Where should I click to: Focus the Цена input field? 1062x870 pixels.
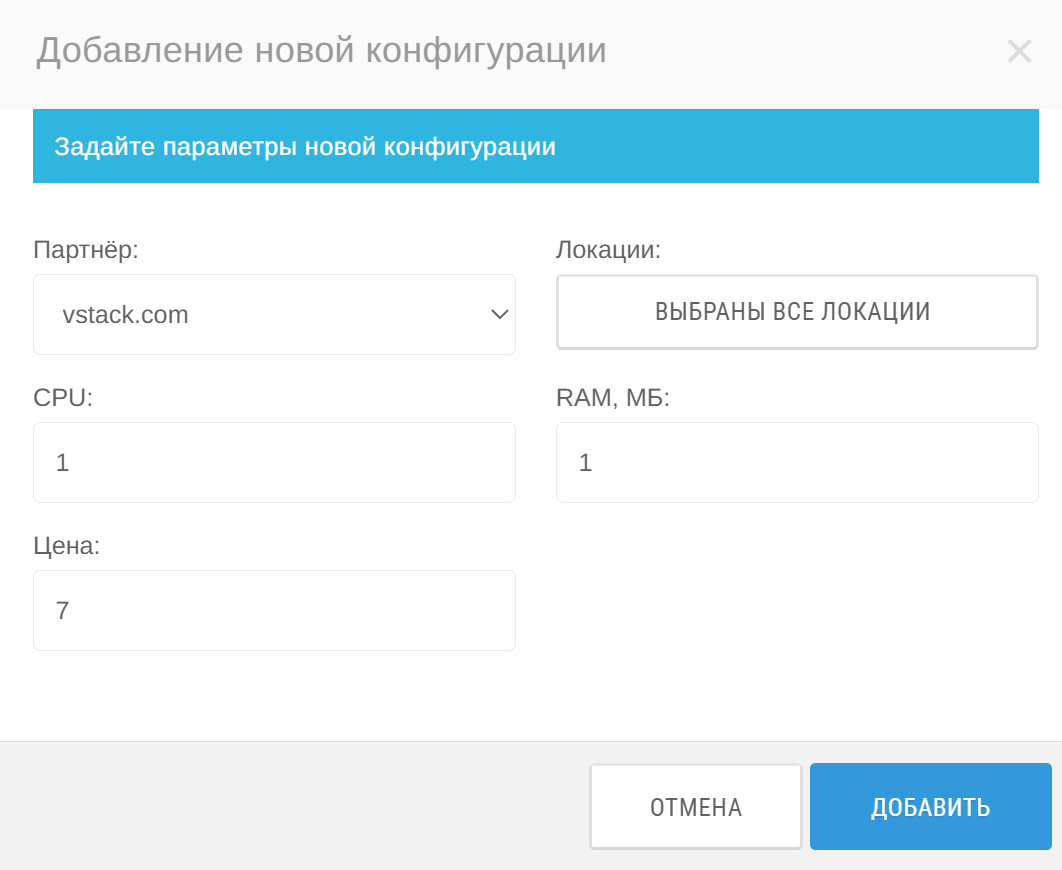(x=274, y=611)
